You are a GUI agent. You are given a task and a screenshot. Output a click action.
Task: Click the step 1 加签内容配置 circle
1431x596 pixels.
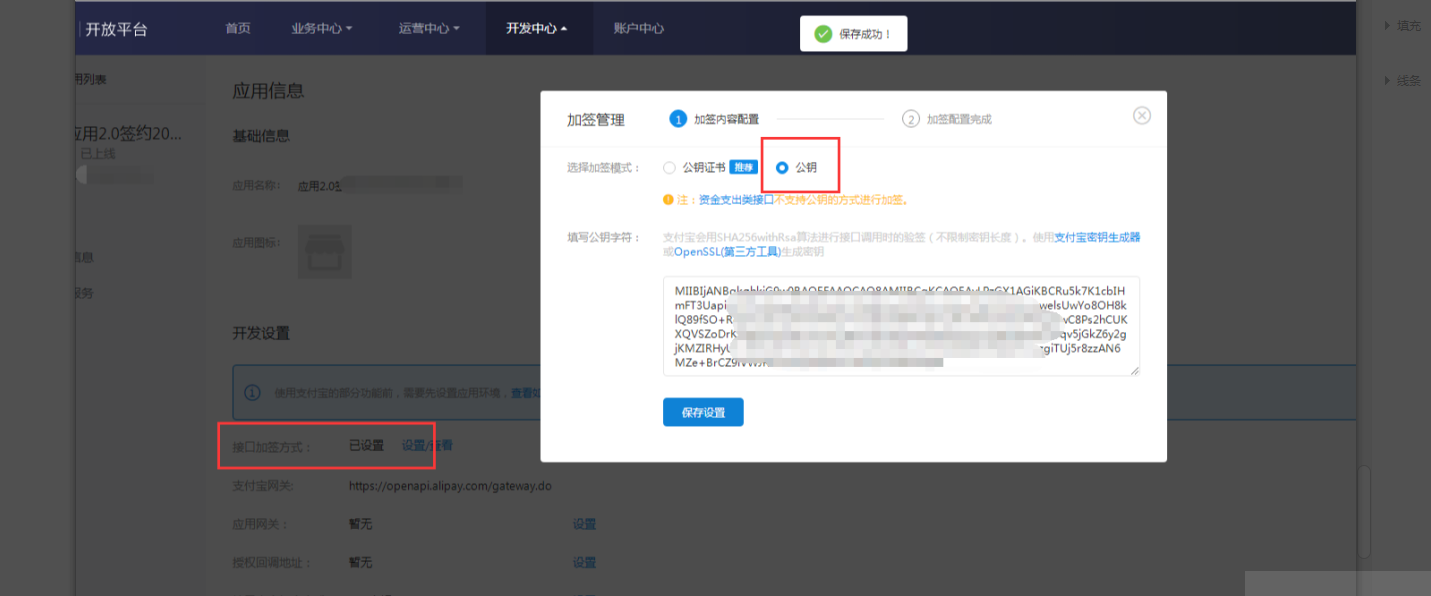(x=678, y=119)
